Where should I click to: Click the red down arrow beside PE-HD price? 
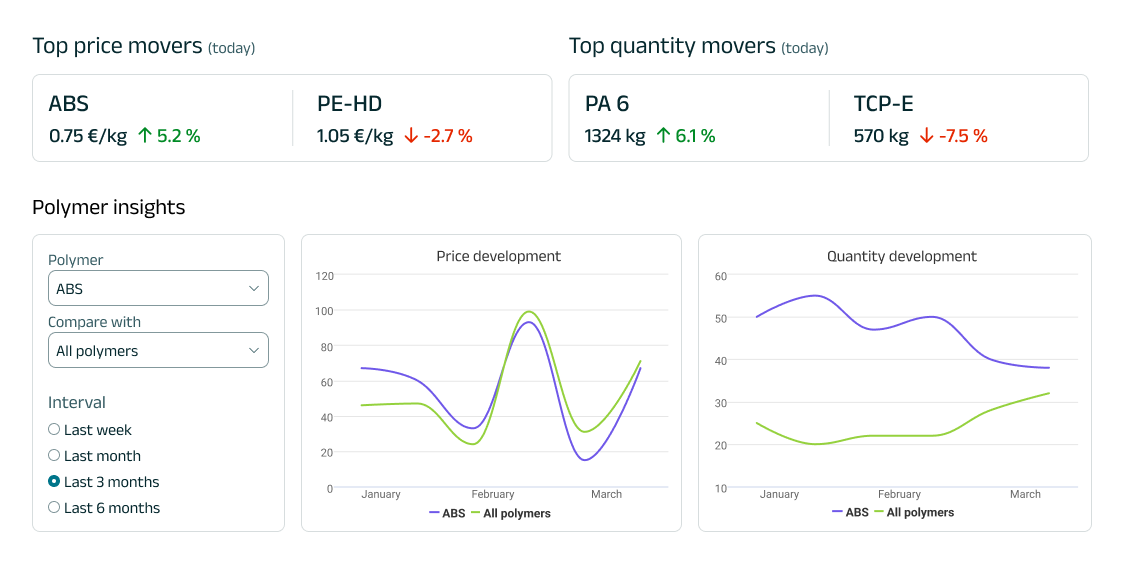click(x=411, y=136)
